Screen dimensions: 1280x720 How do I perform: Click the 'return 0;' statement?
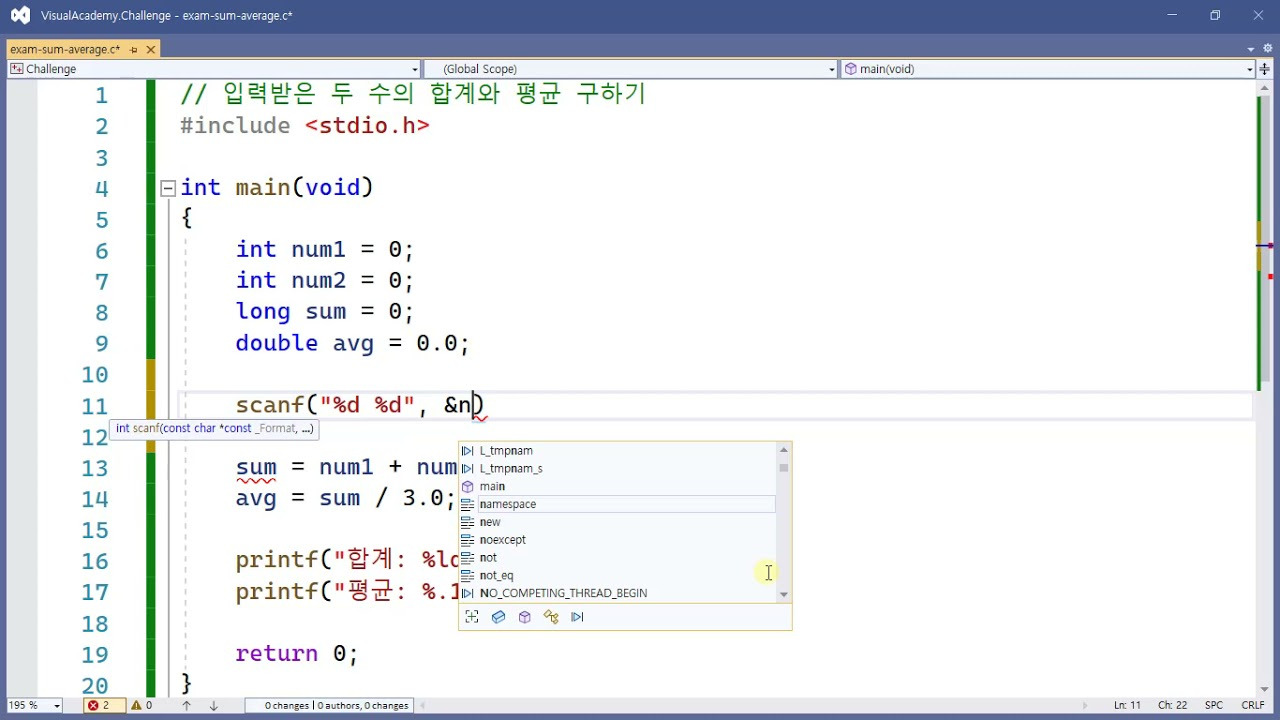297,654
